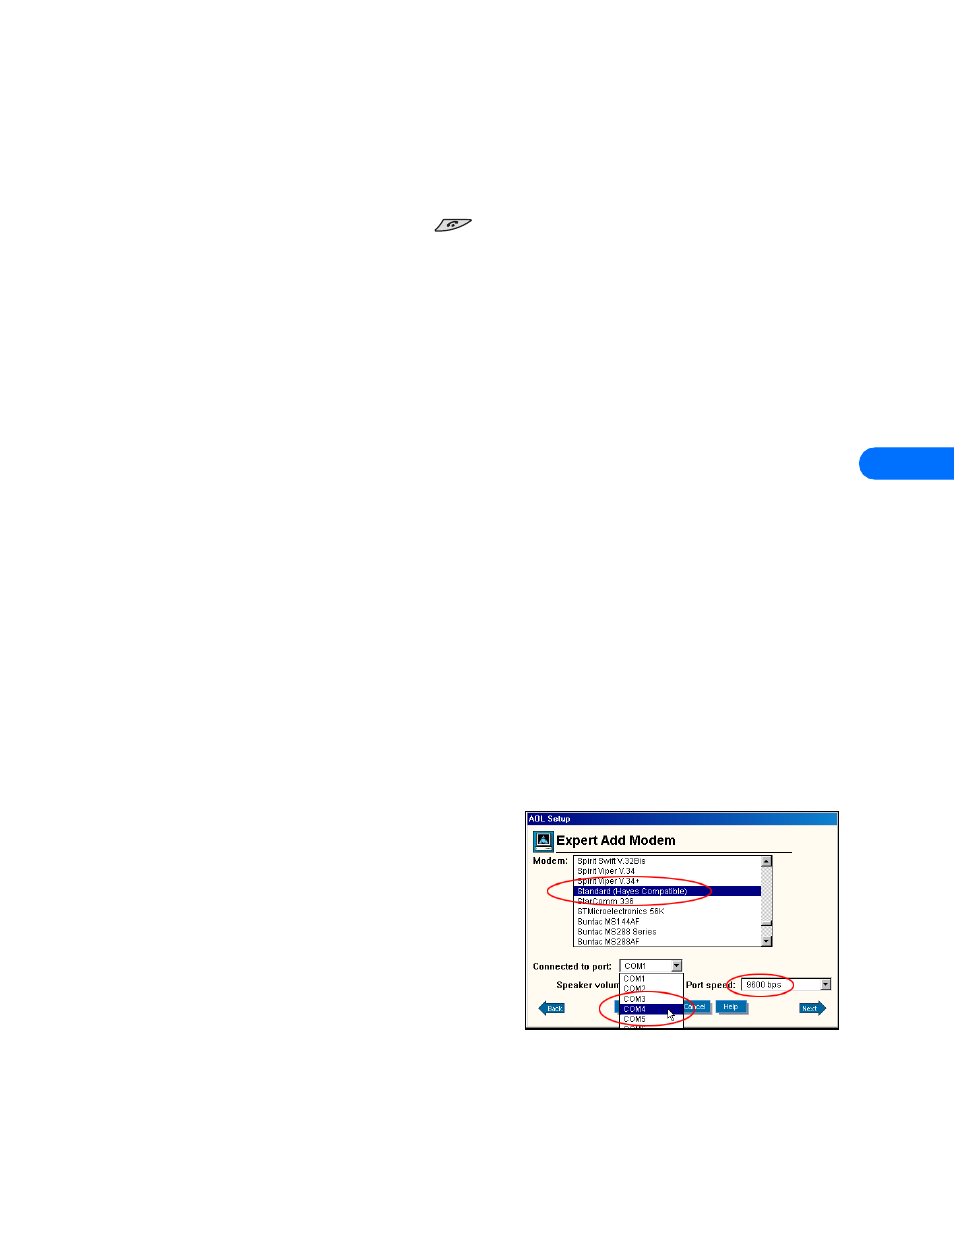Choose COM3 from the port list
This screenshot has width=954, height=1235.
pos(651,999)
